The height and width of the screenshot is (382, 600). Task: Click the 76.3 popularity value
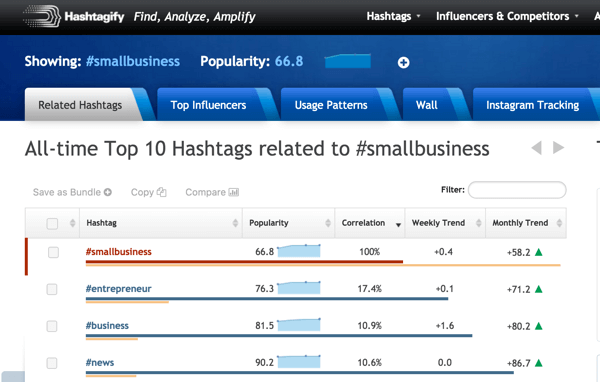(264, 289)
